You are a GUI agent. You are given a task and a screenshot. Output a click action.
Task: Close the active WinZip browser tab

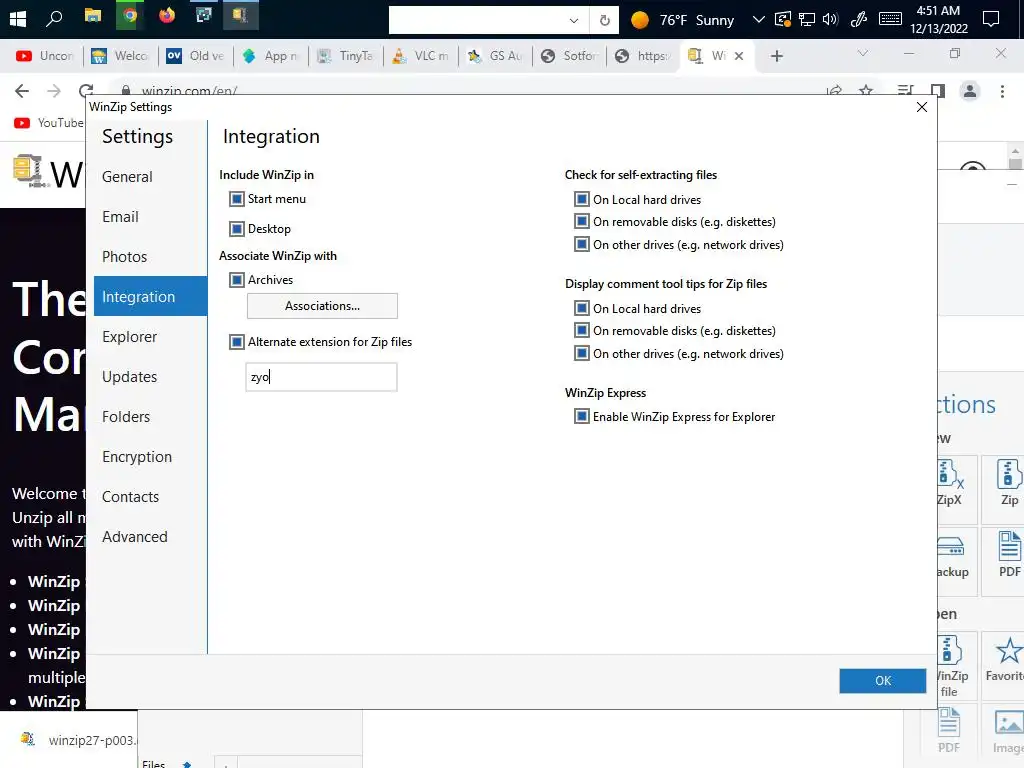739,56
